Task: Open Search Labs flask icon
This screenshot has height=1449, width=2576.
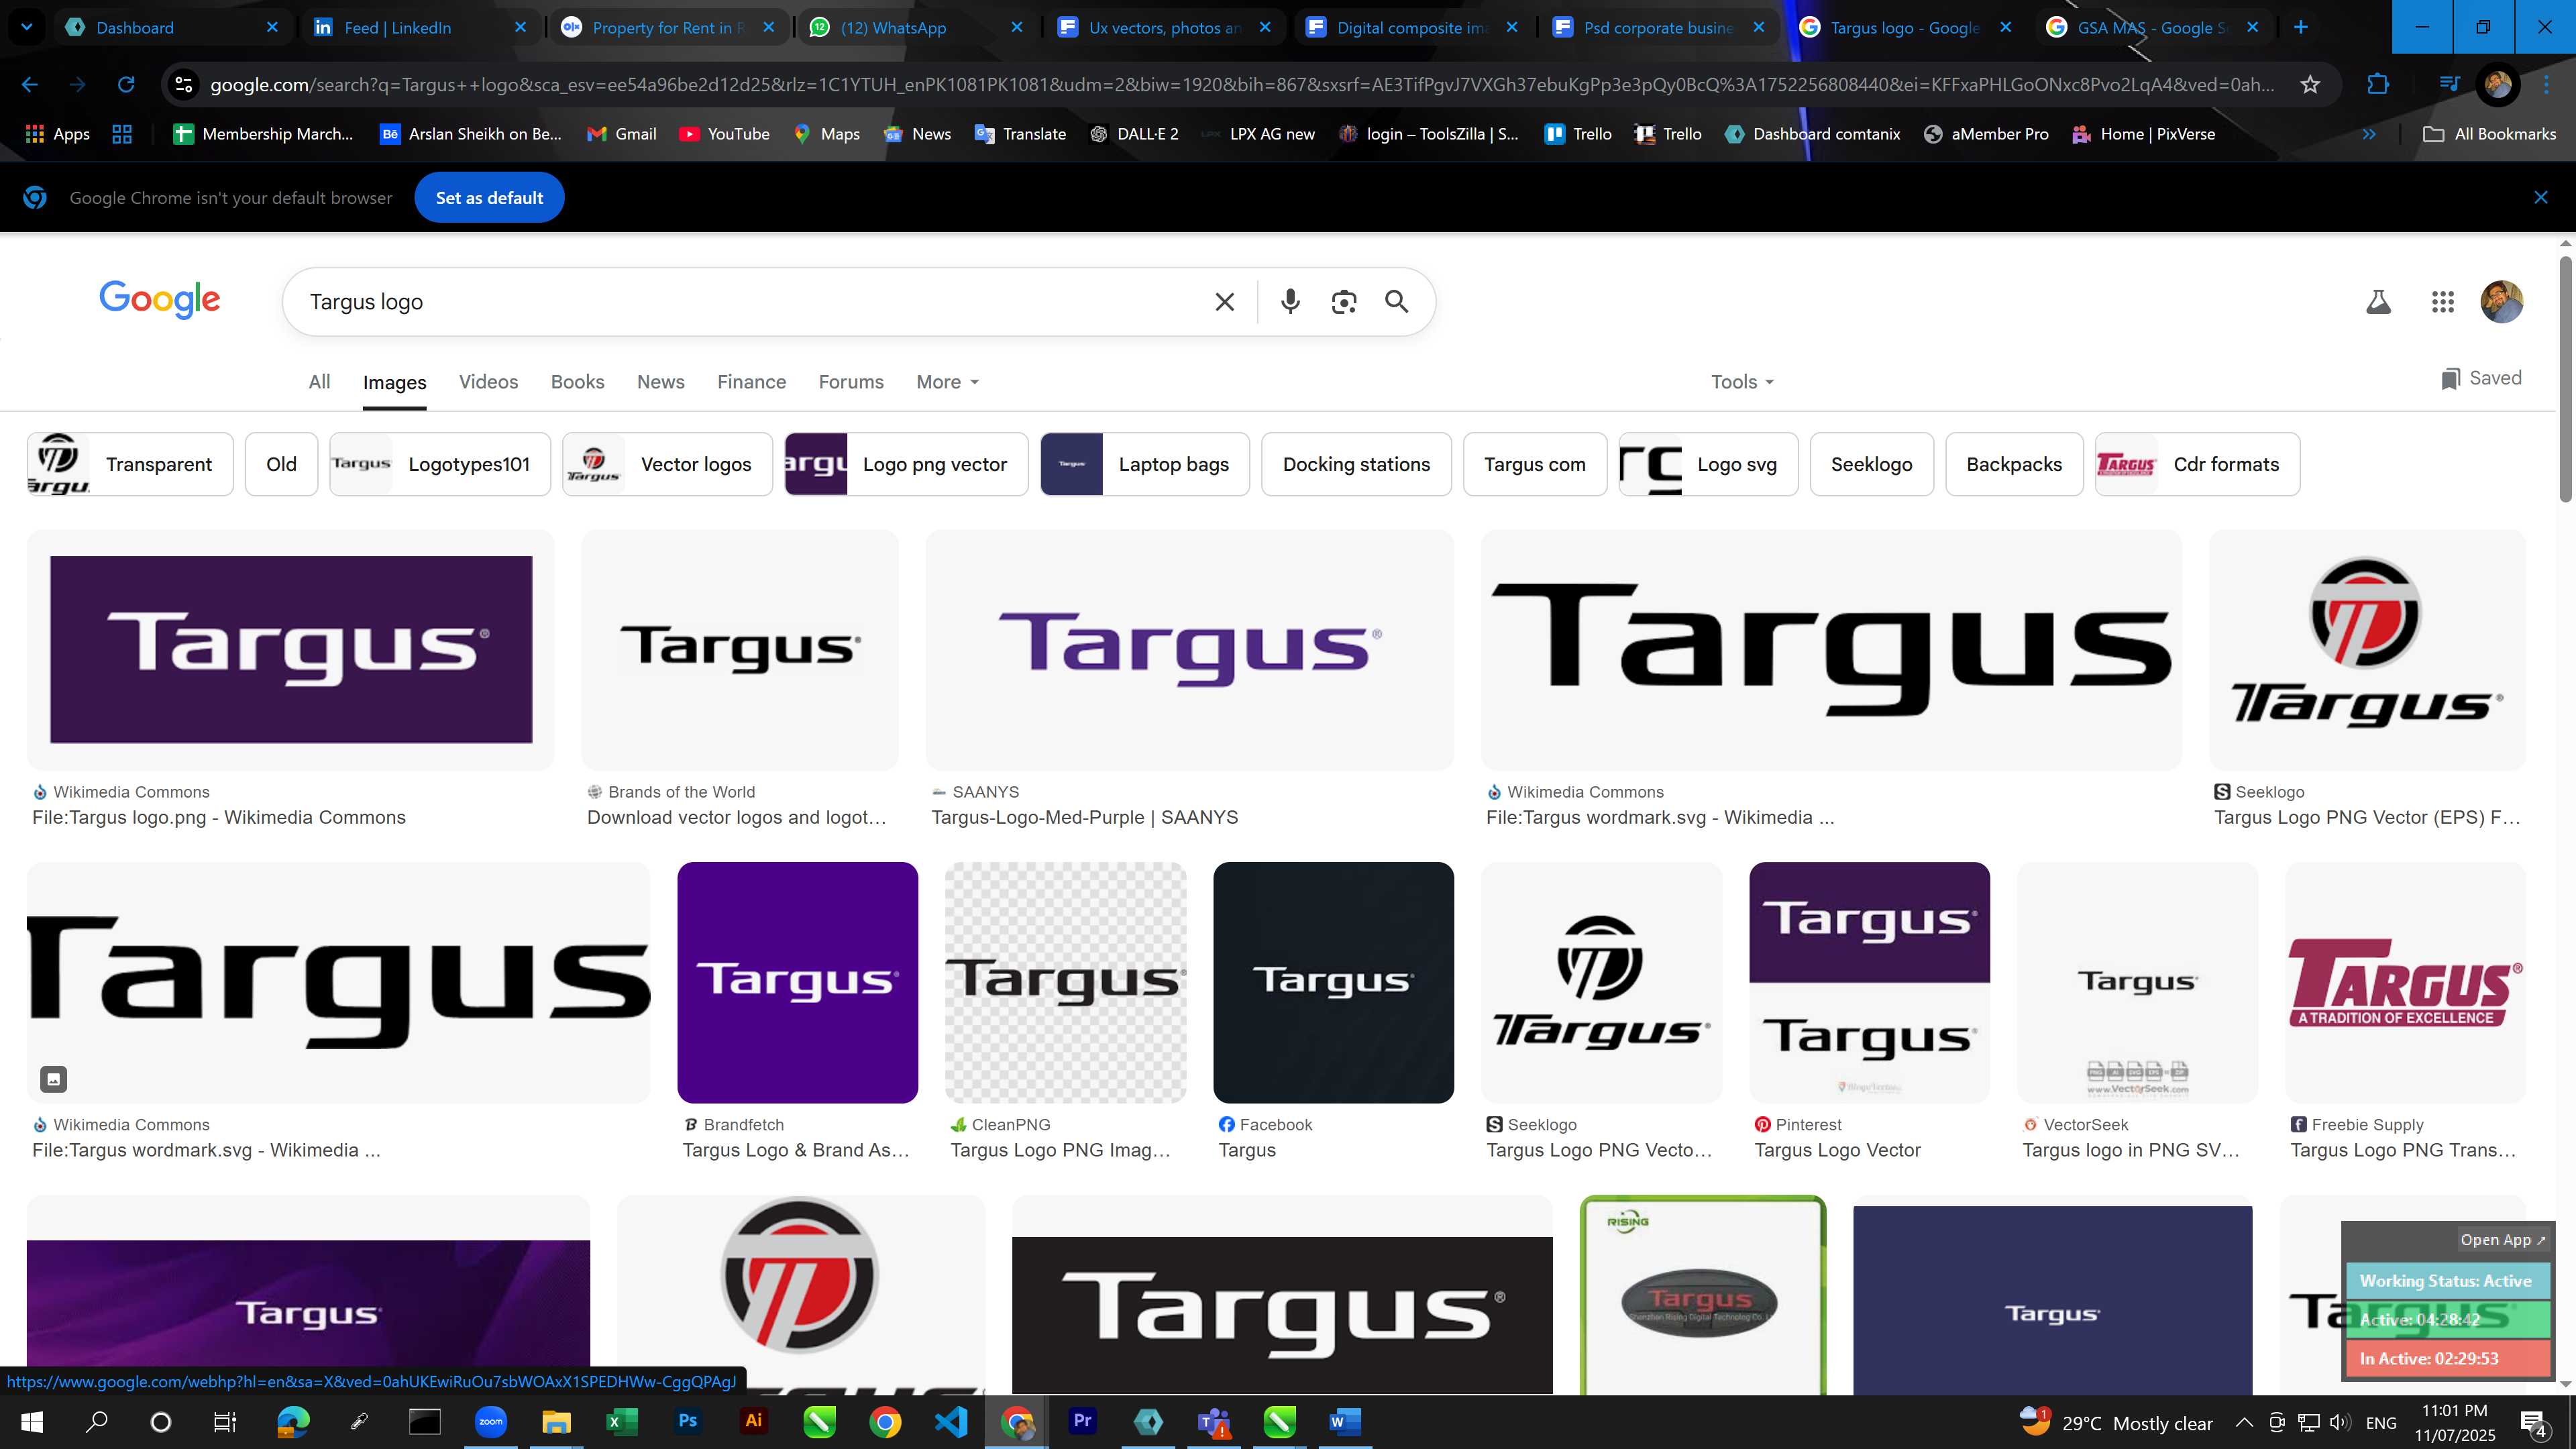Action: [2378, 302]
